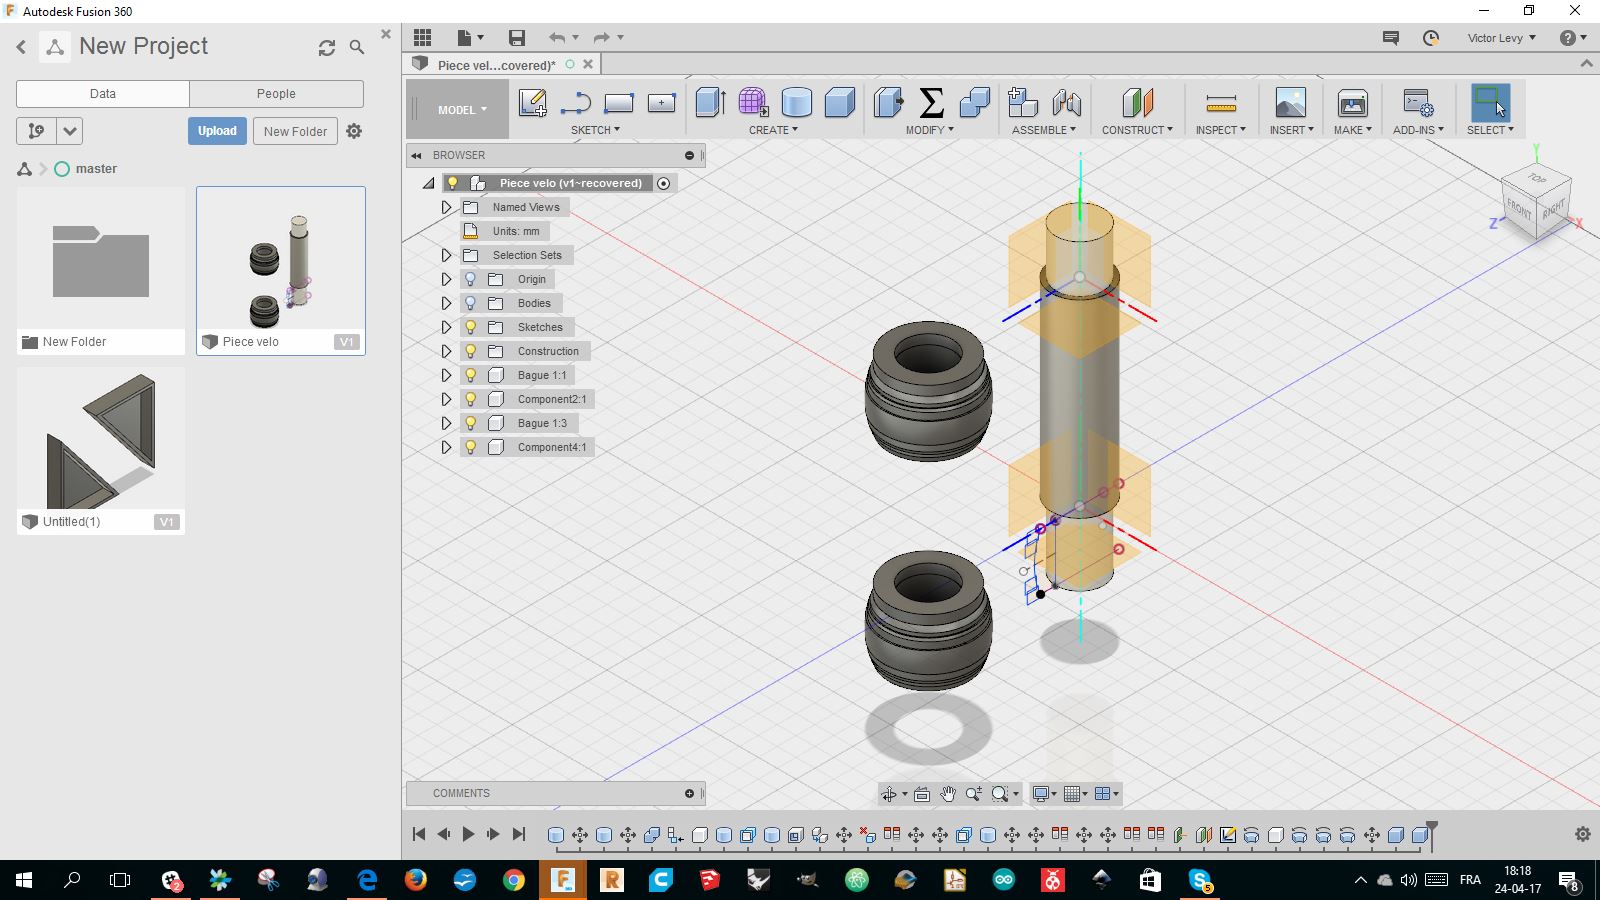
Task: Select the Orbit tool in navigation bar
Action: point(888,794)
